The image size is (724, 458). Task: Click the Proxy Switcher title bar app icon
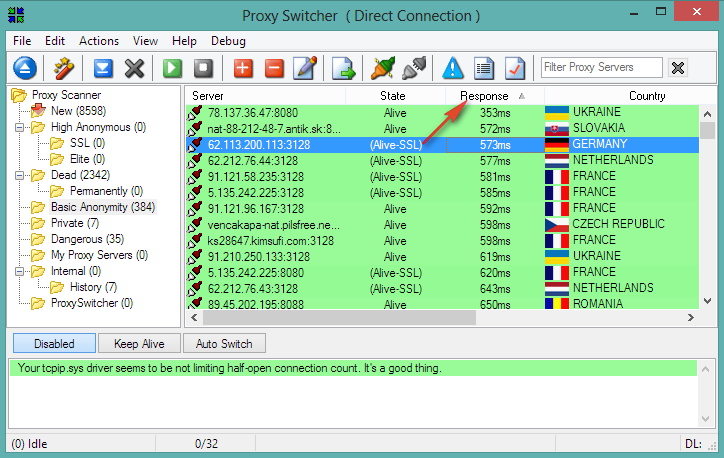[16, 15]
